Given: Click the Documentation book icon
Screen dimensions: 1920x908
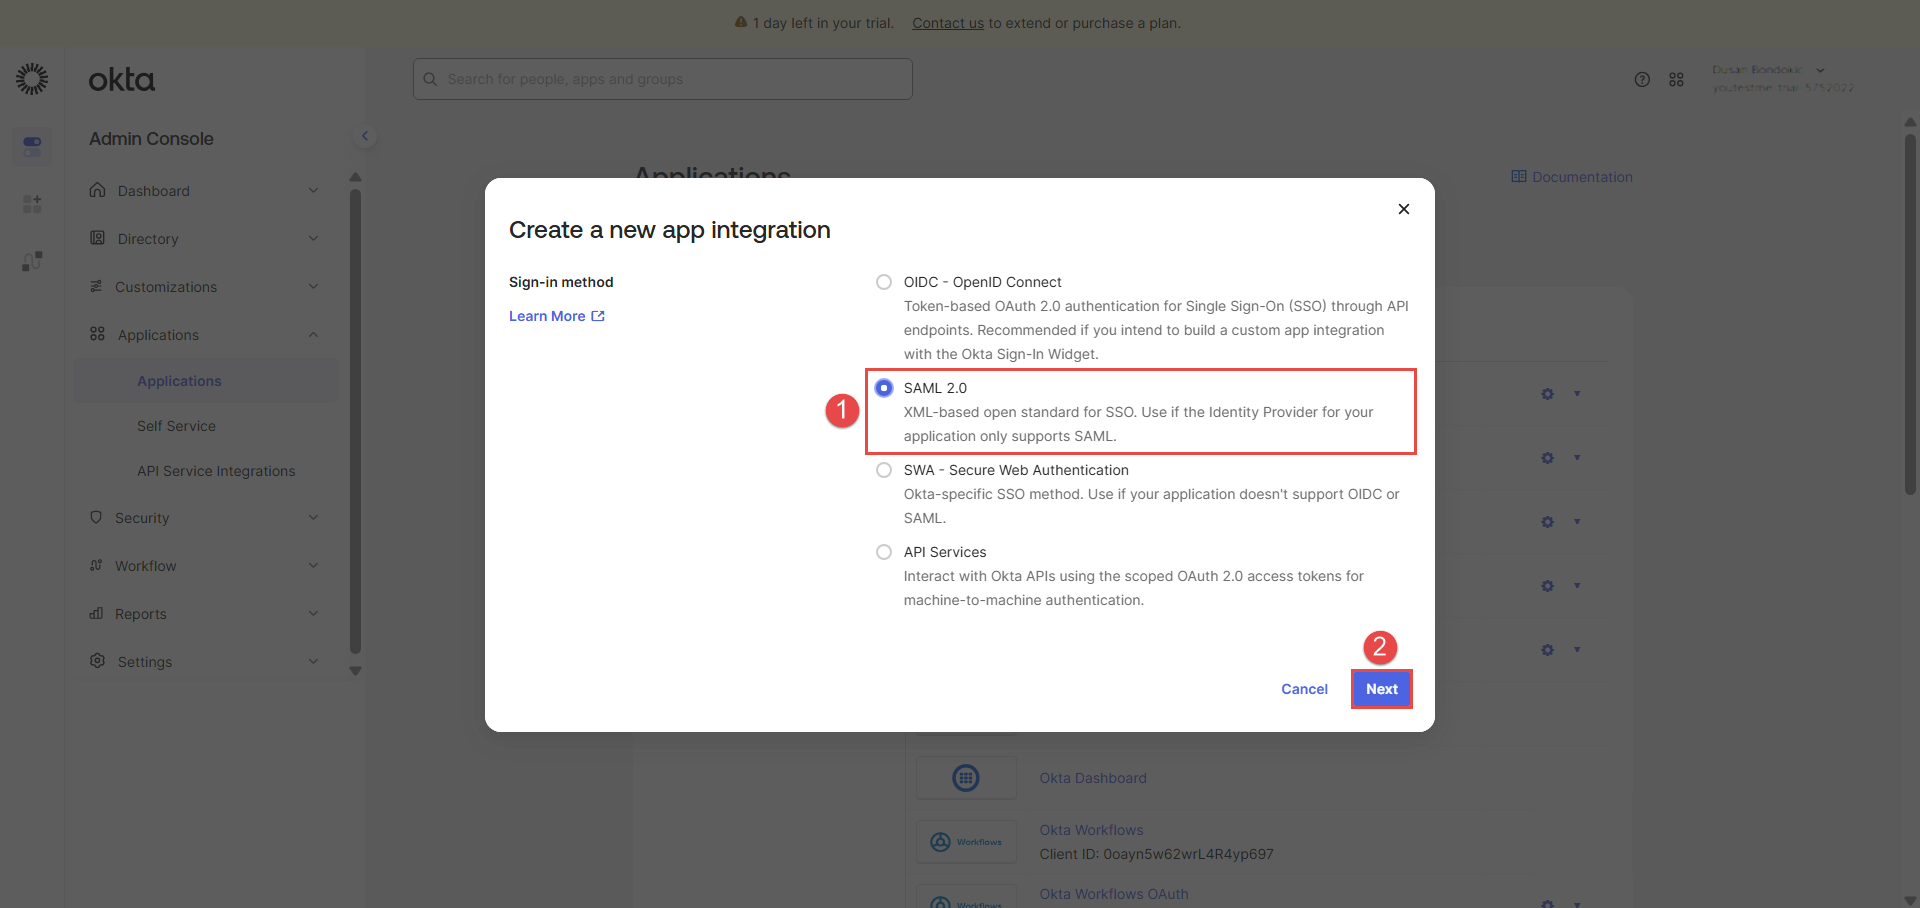Looking at the screenshot, I should (x=1519, y=177).
